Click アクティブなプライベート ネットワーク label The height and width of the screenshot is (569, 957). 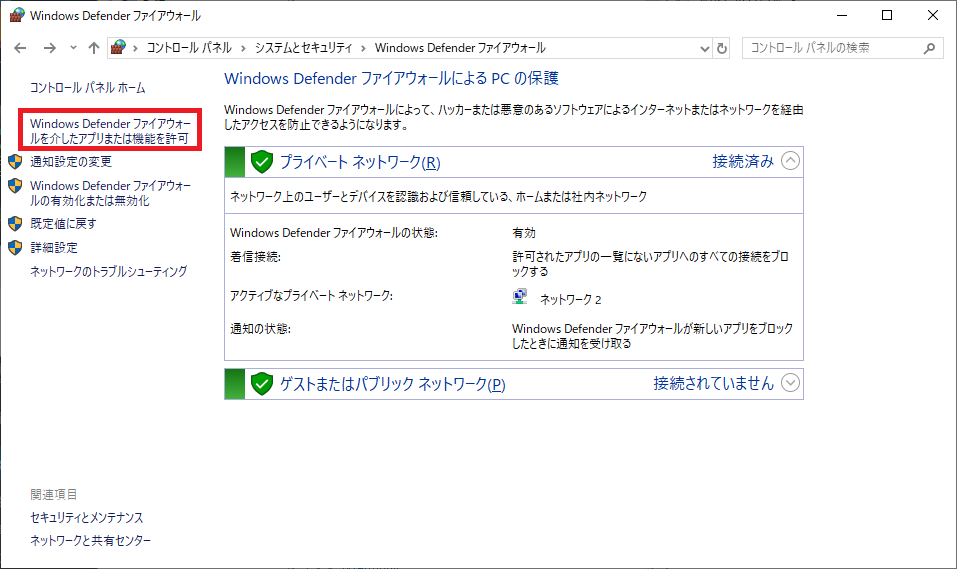[311, 295]
